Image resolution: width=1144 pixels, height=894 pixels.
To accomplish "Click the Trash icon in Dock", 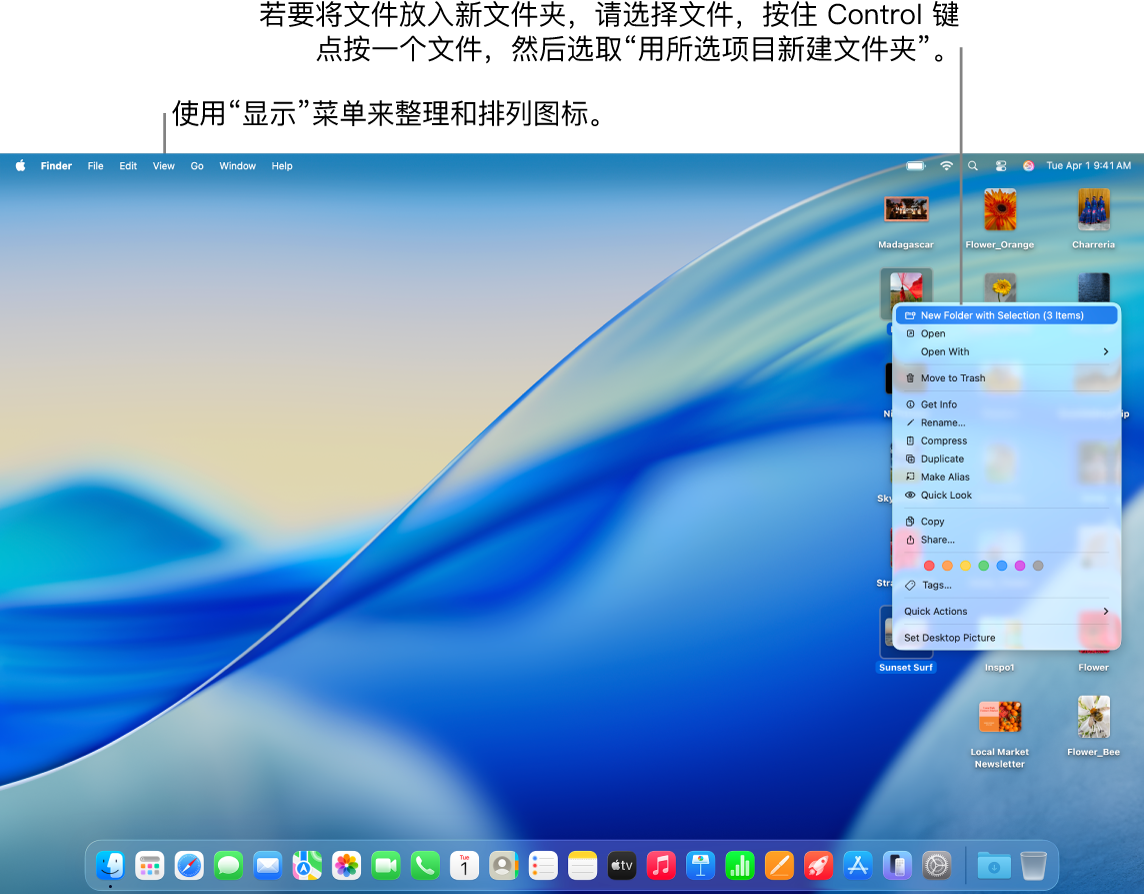I will 1033,865.
